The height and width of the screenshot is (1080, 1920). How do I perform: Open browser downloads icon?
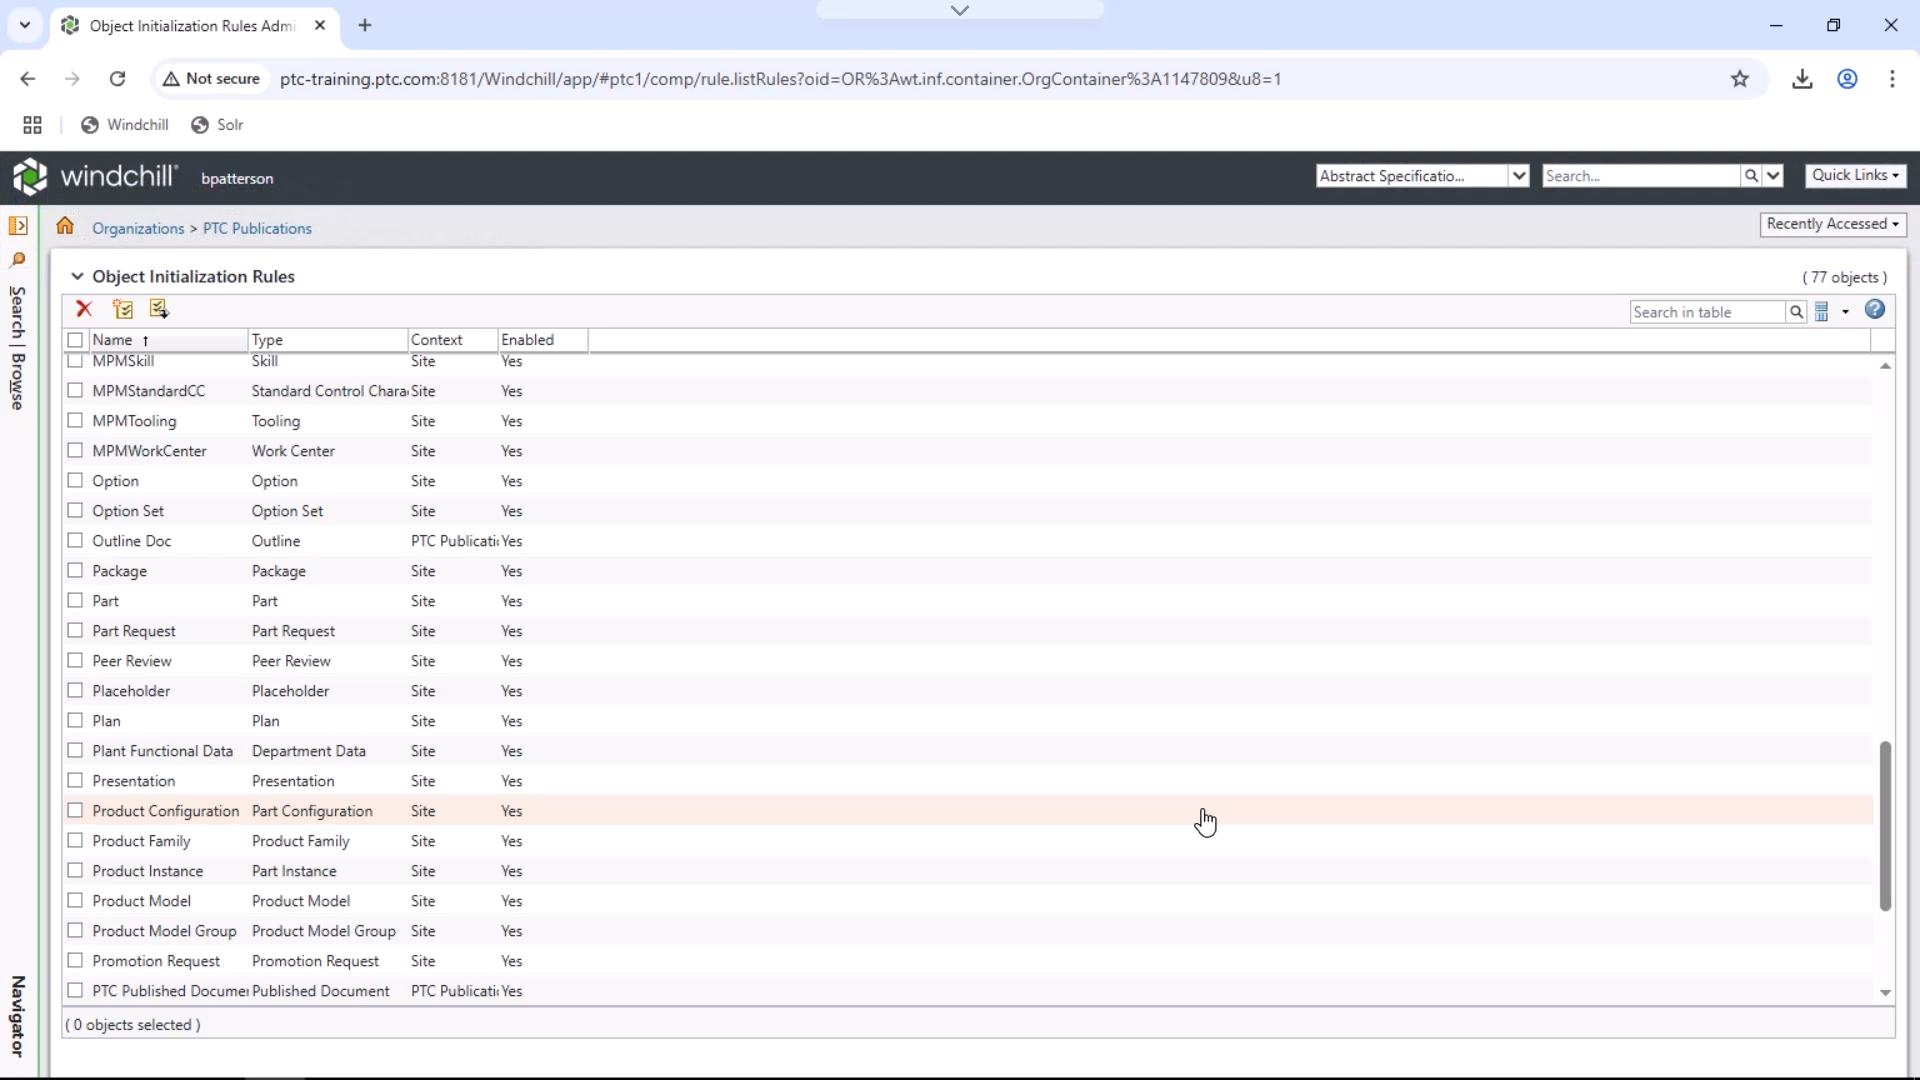(1802, 79)
